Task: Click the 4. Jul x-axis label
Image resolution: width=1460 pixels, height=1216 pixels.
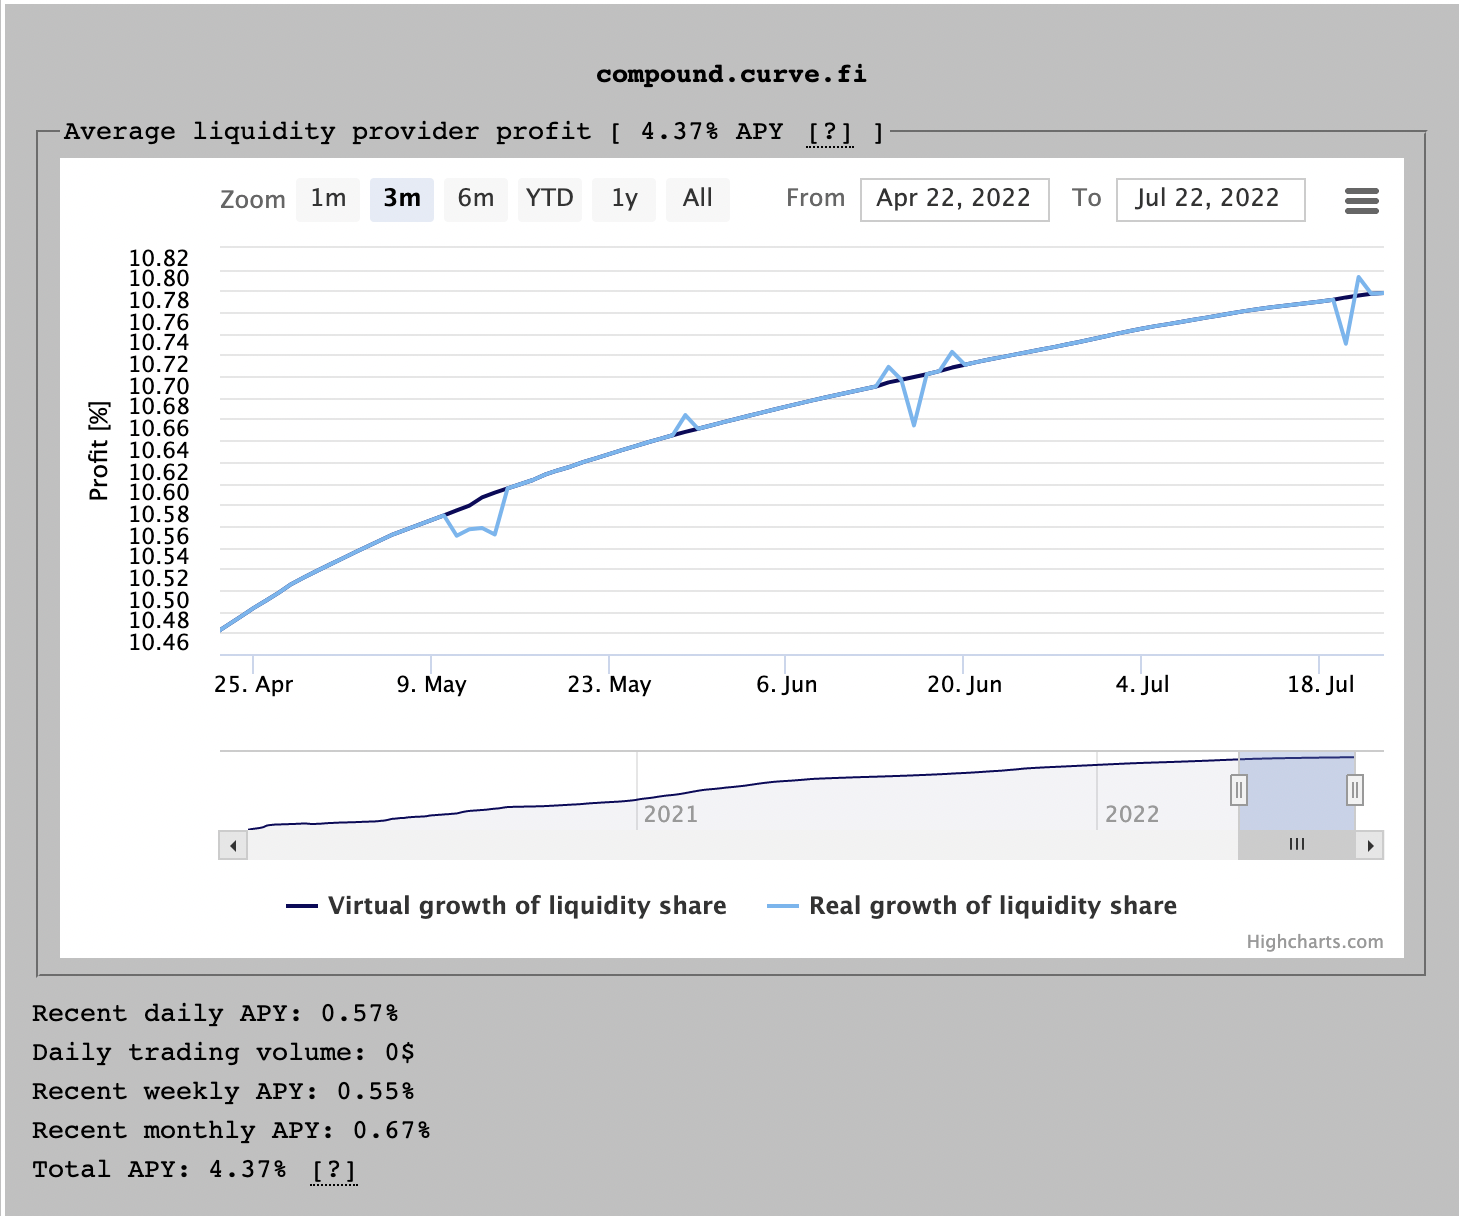Action: pos(1143,685)
